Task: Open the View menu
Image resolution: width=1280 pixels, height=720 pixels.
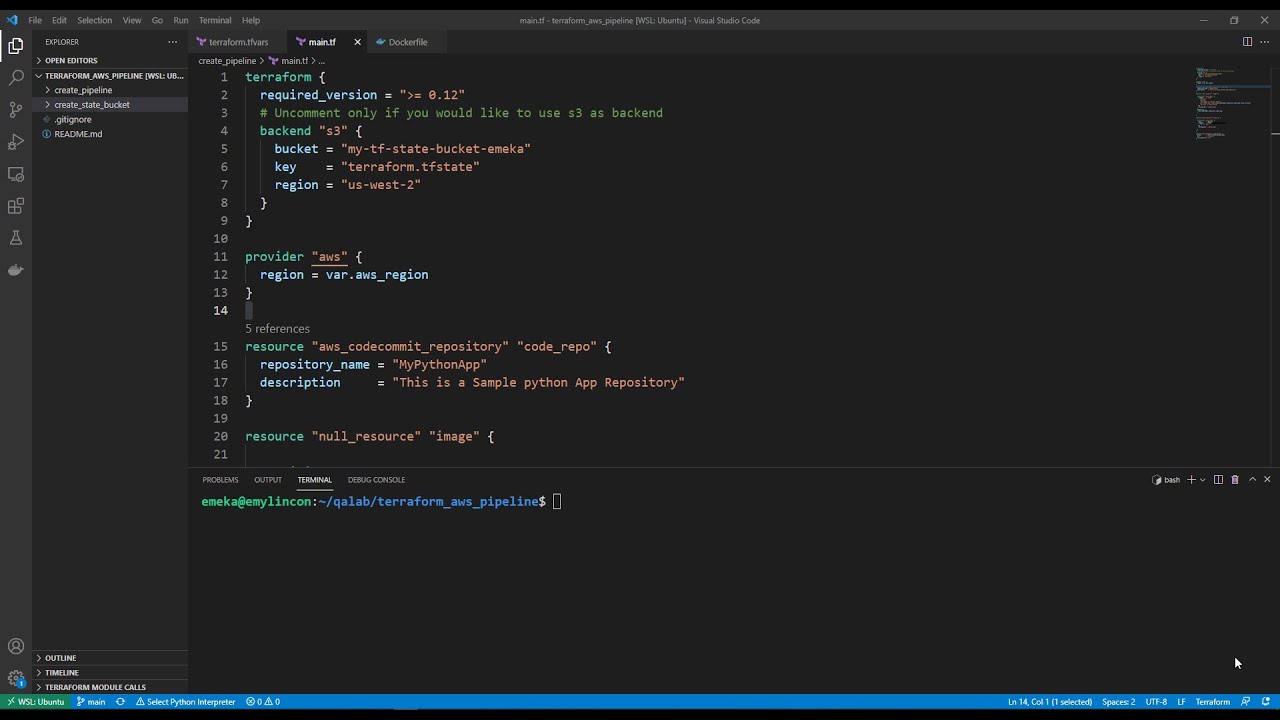Action: click(132, 20)
